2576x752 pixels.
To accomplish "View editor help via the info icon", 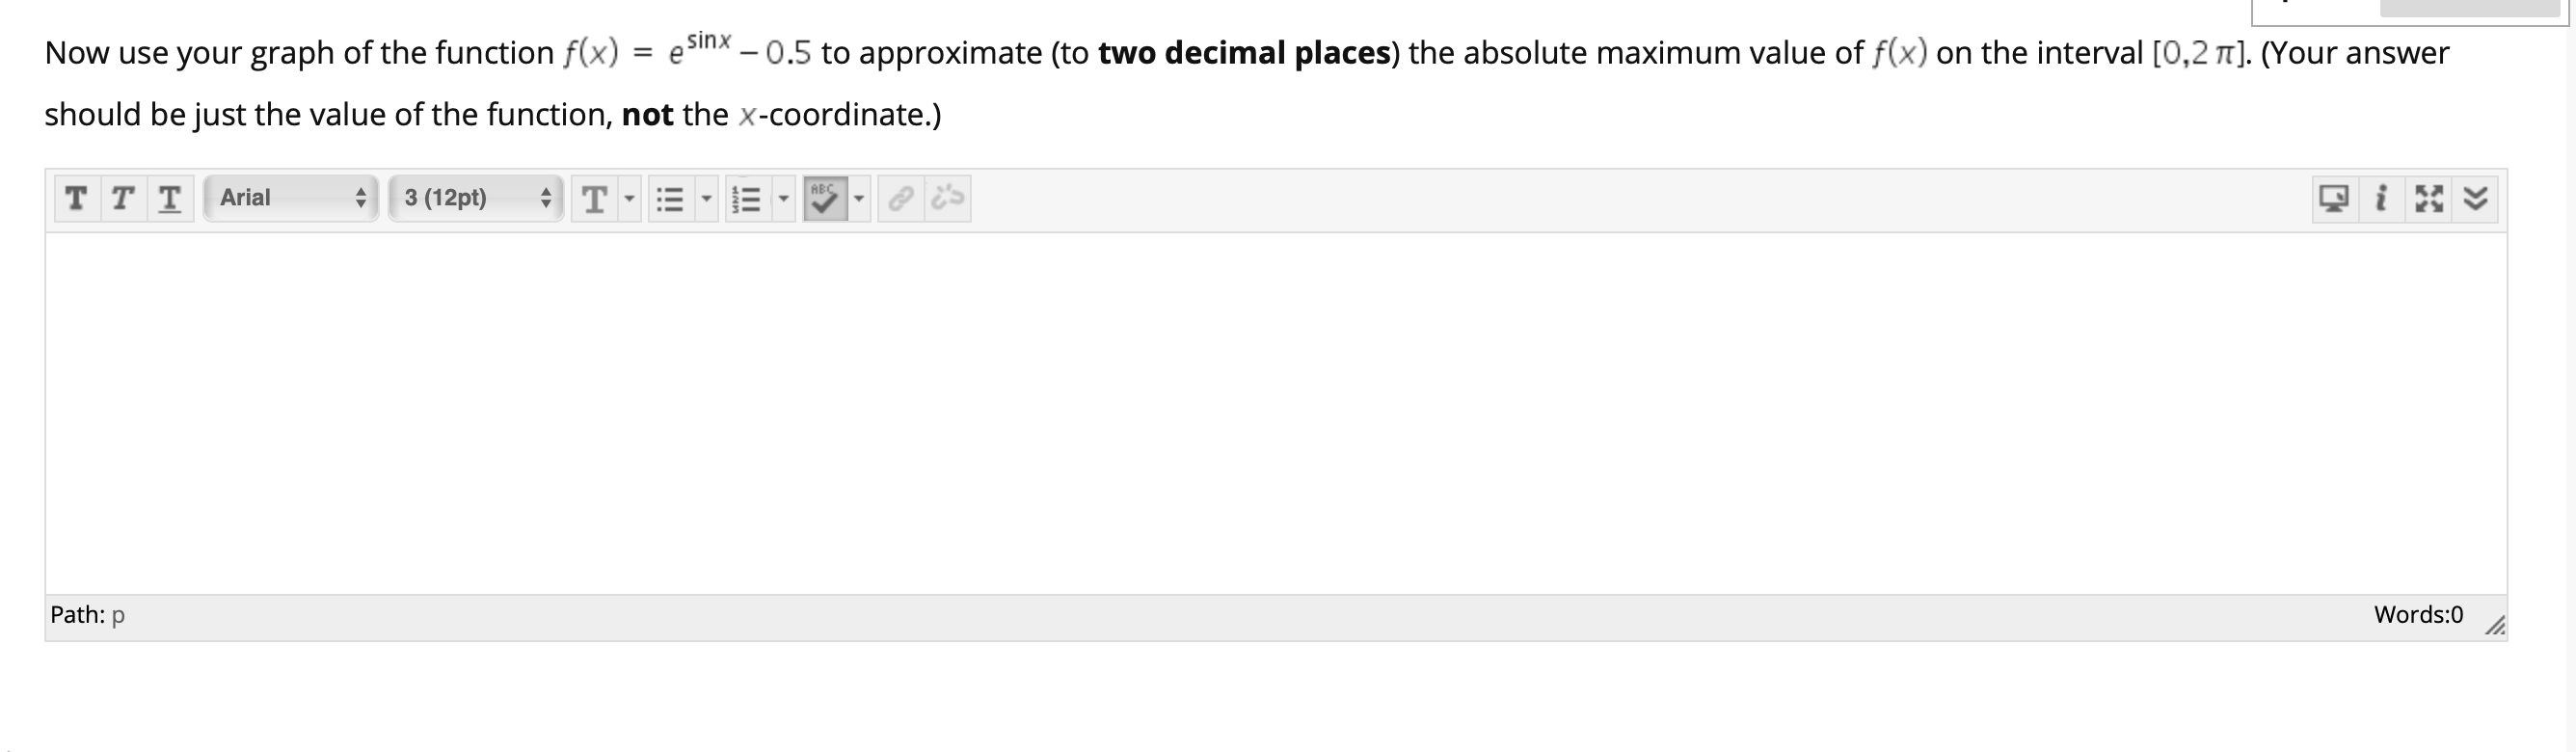I will pyautogui.click(x=2382, y=198).
